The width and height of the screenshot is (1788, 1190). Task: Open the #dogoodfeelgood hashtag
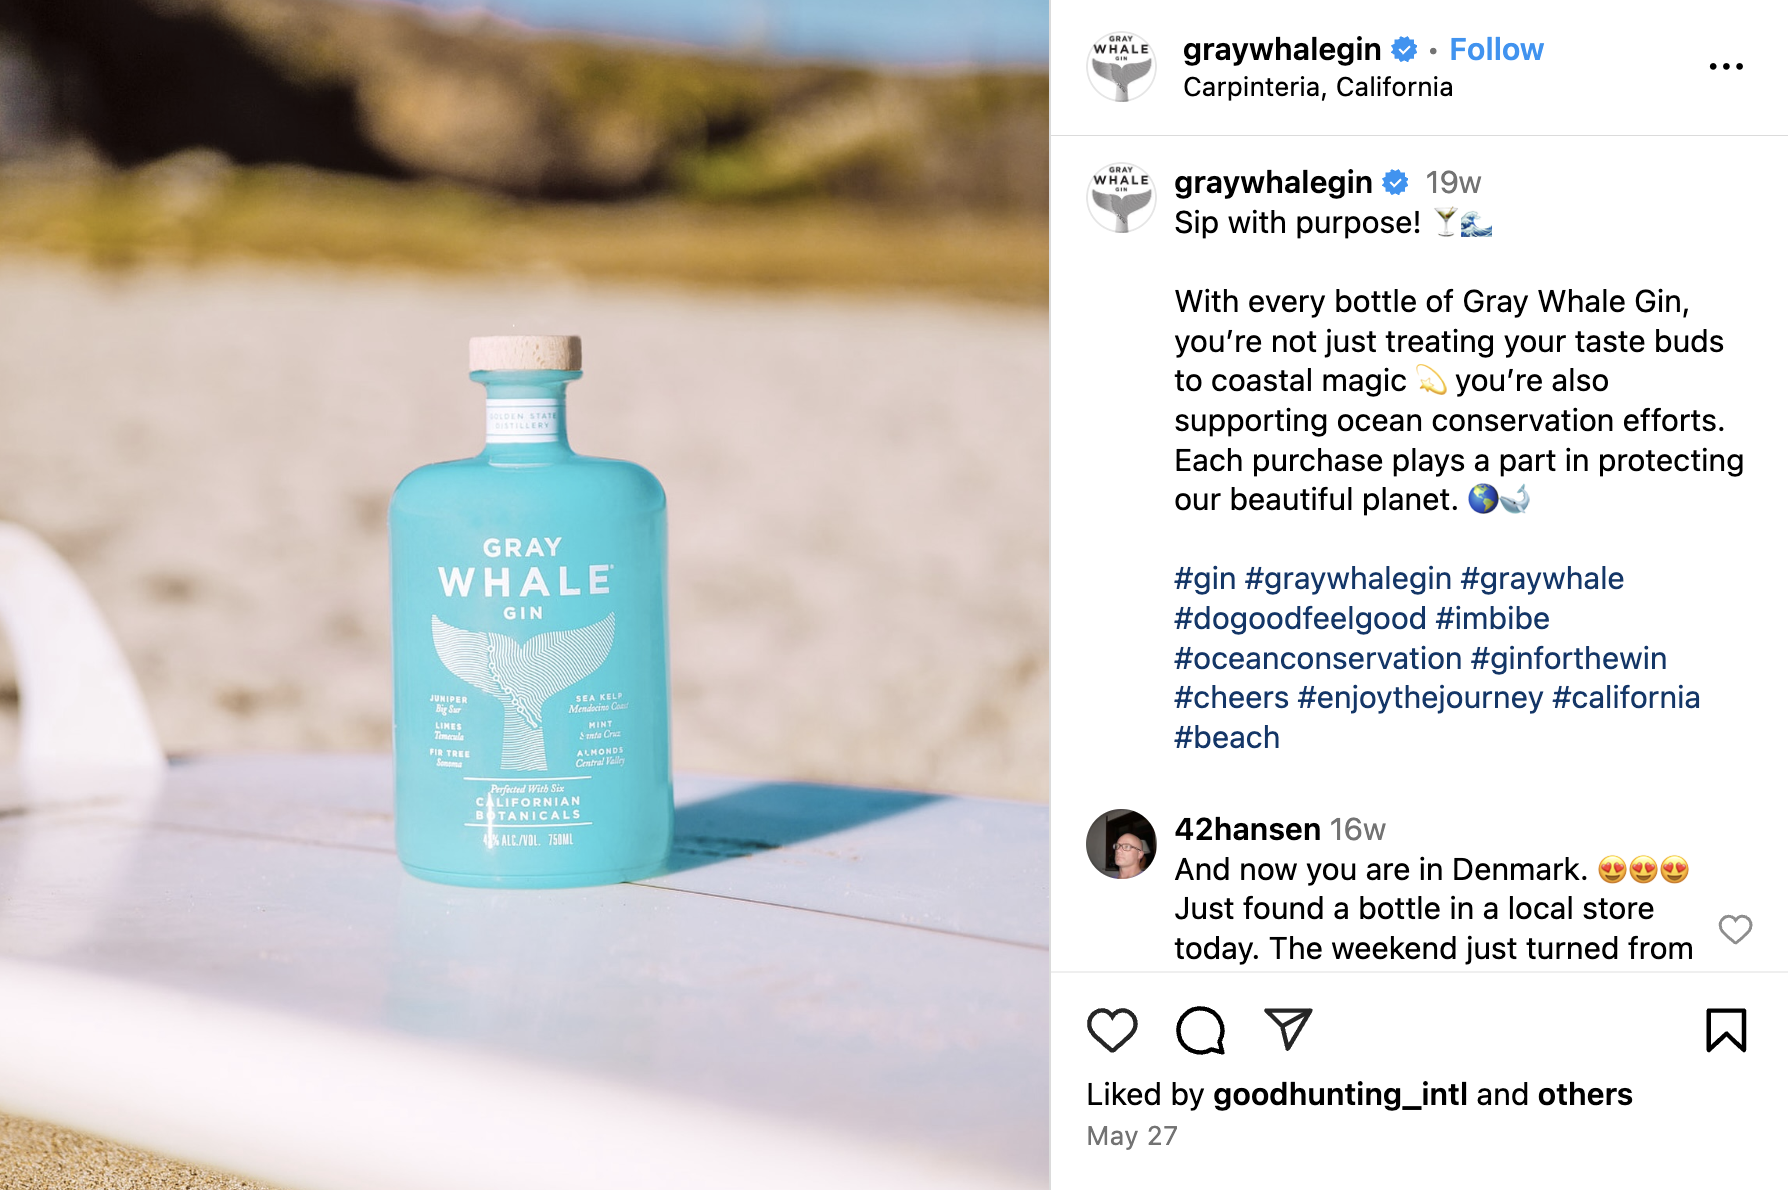pos(1300,618)
